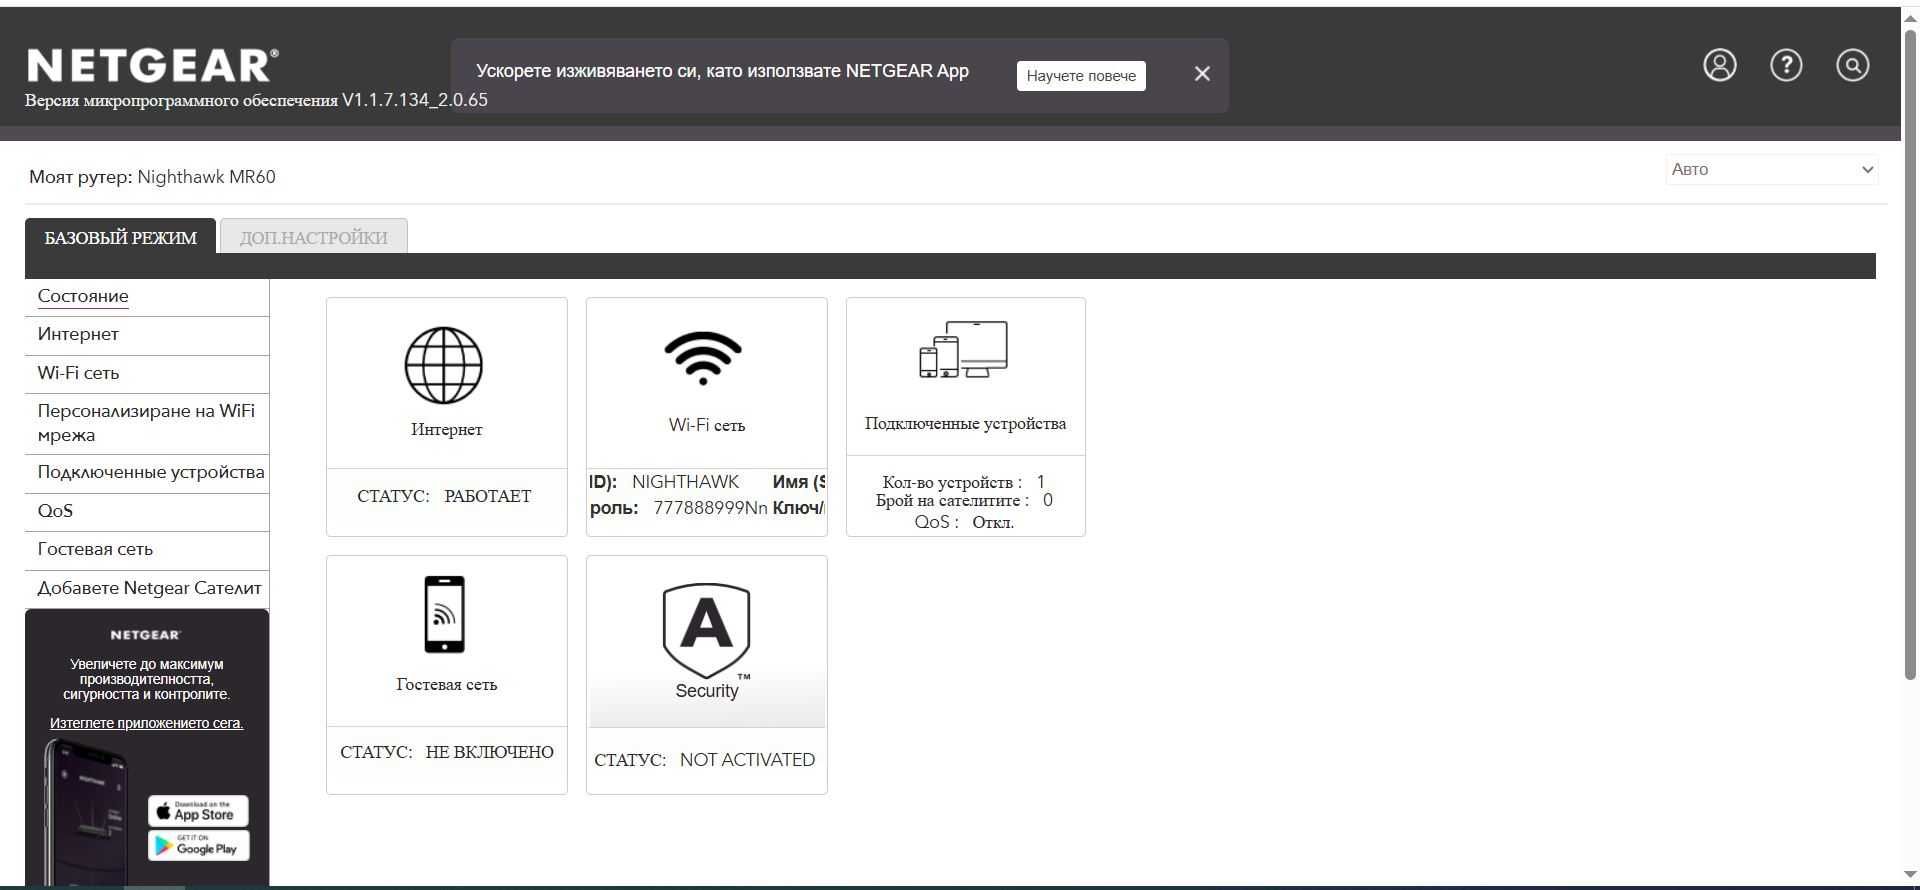The image size is (1920, 890).
Task: Click the Кол-во устройств count line
Action: point(964,482)
